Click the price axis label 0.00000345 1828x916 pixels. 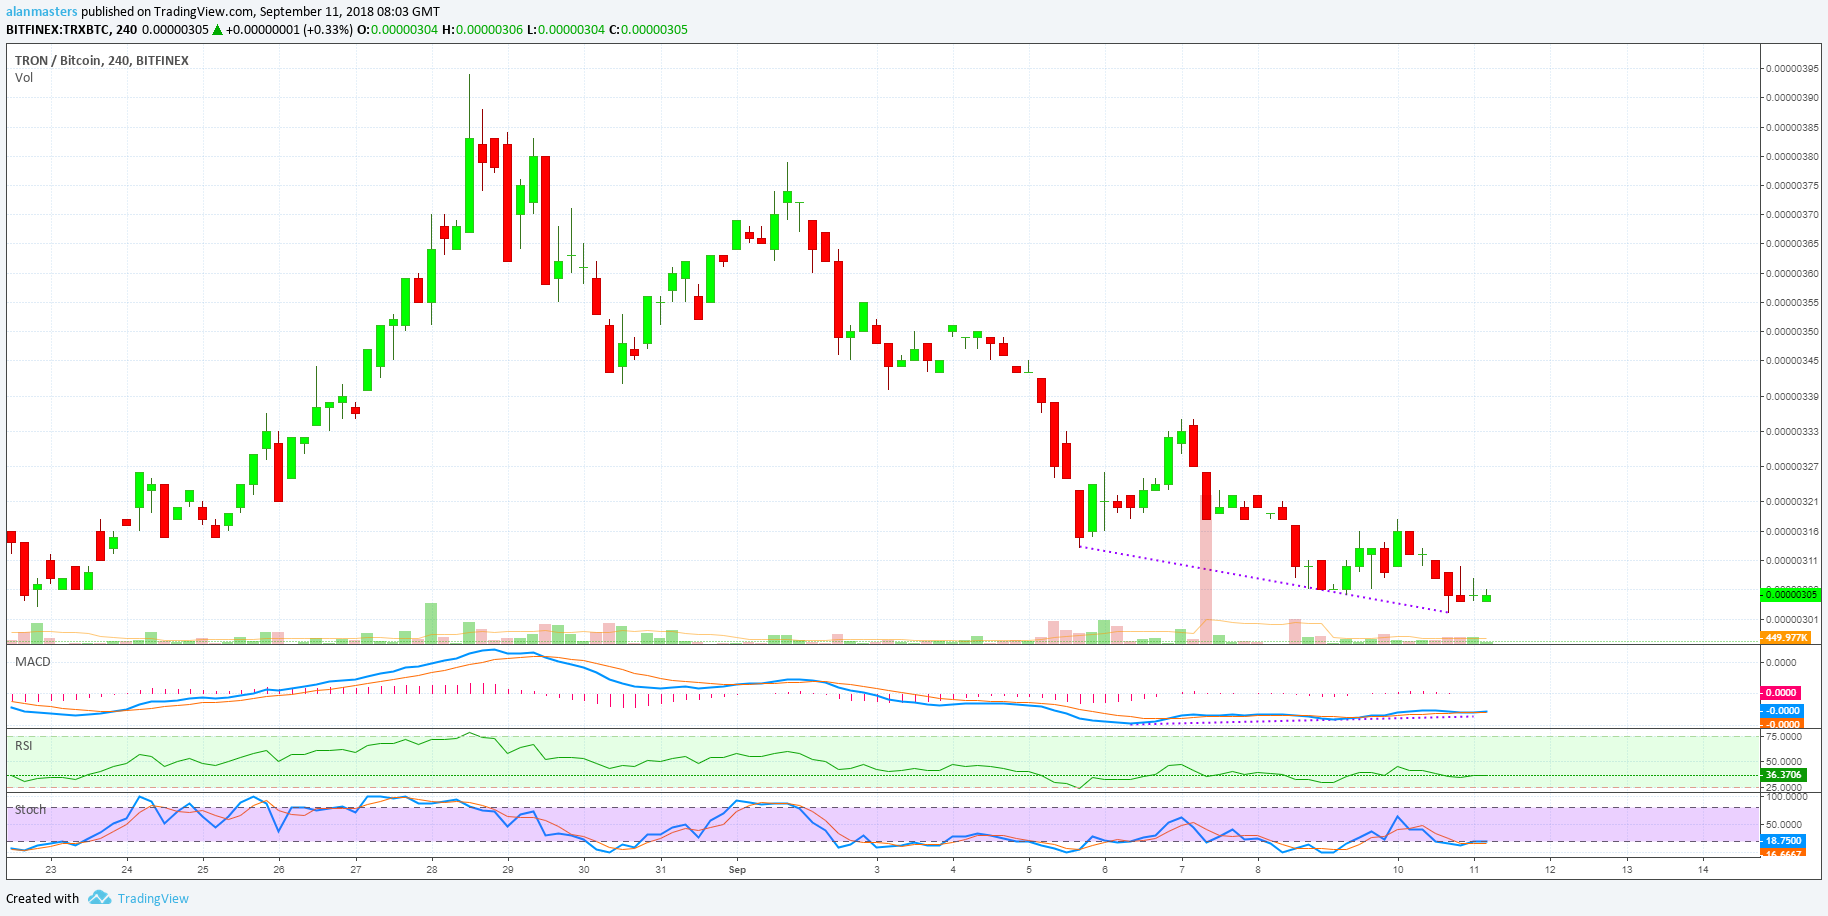[x=1792, y=361]
